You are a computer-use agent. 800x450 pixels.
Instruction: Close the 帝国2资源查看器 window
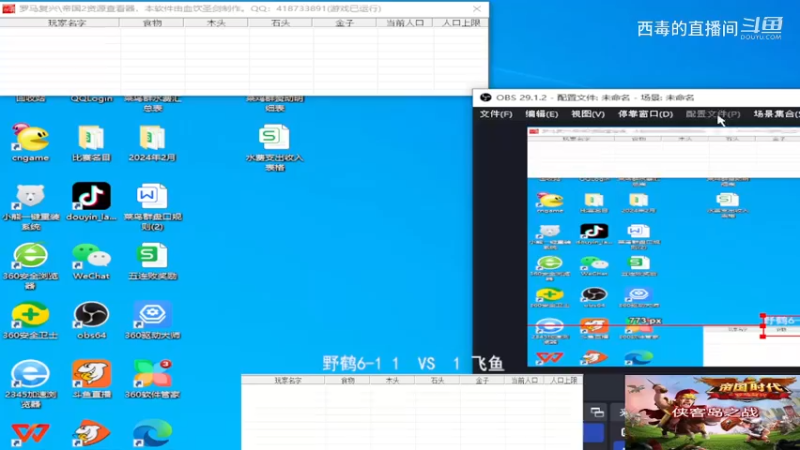(x=477, y=9)
